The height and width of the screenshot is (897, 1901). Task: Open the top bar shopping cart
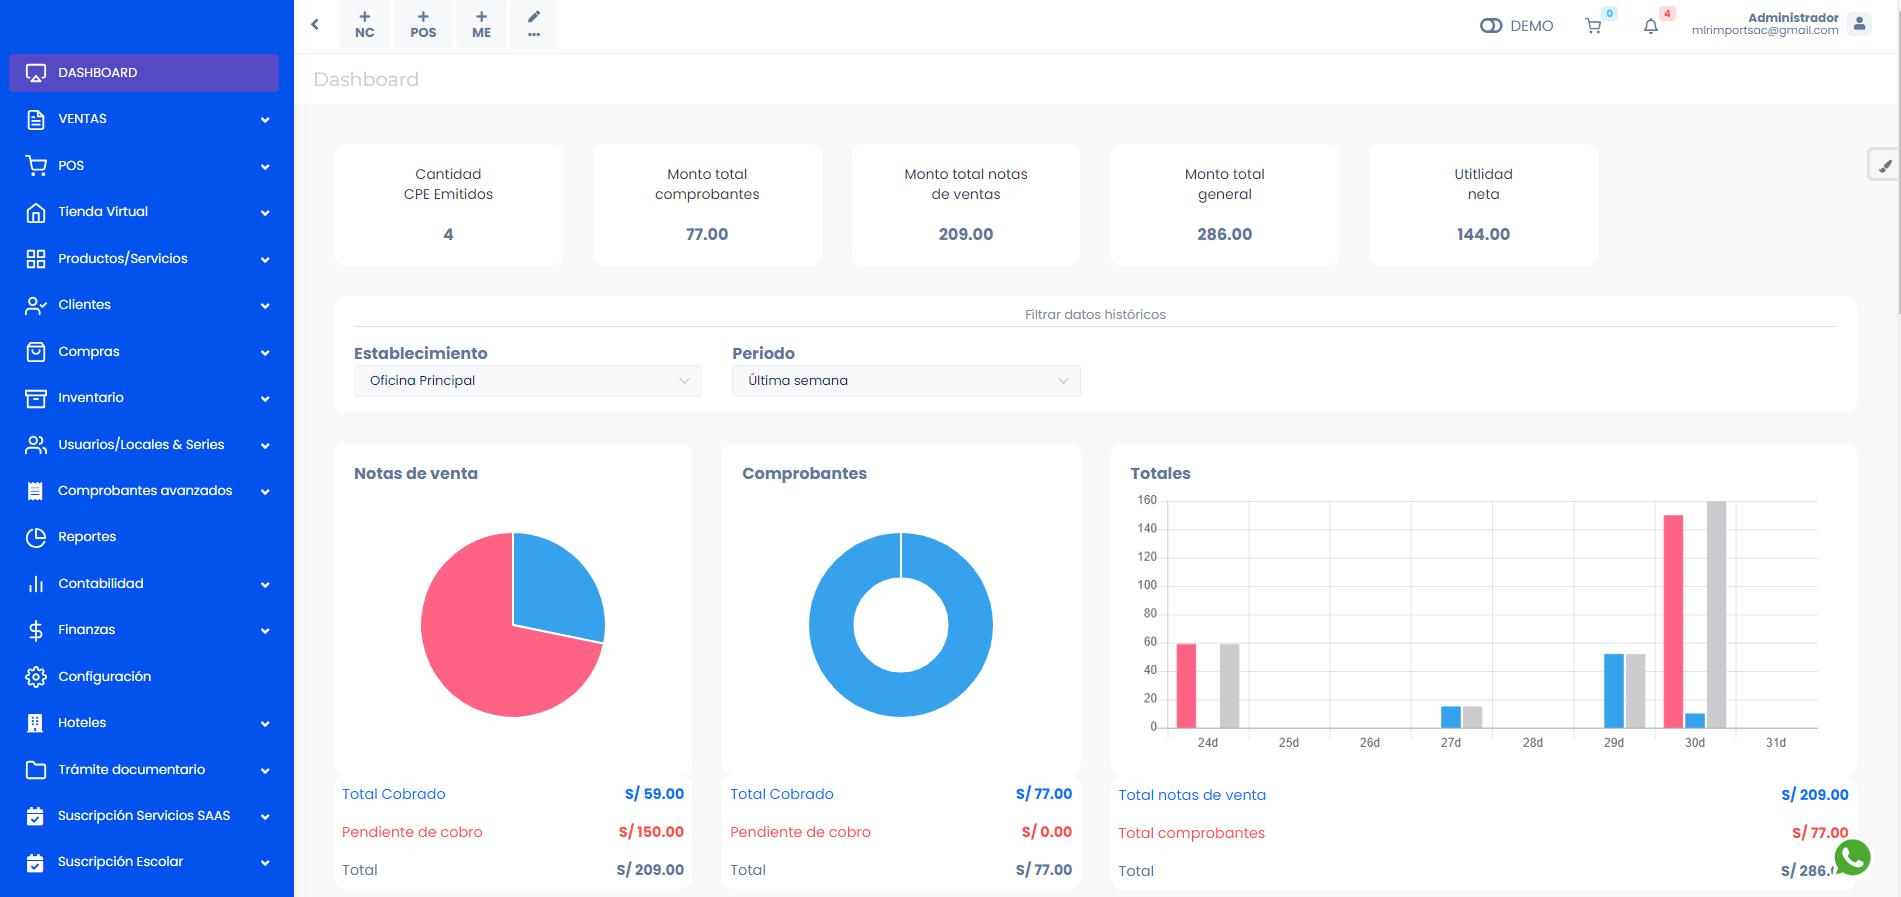pos(1594,26)
